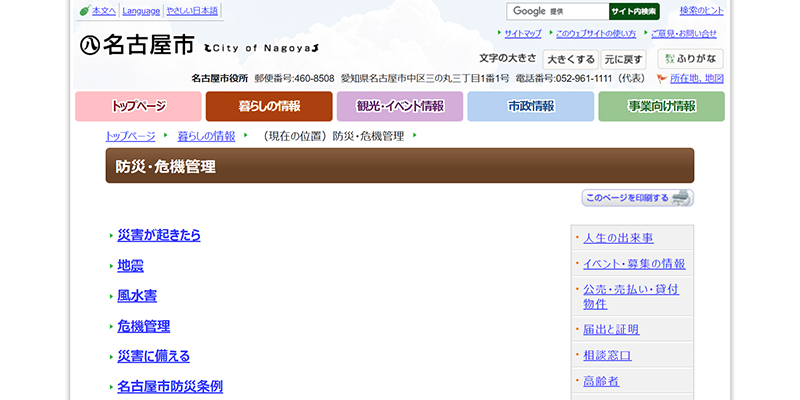
Task: Open the 暮らしの情報 navigation tab
Action: pyautogui.click(x=269, y=106)
